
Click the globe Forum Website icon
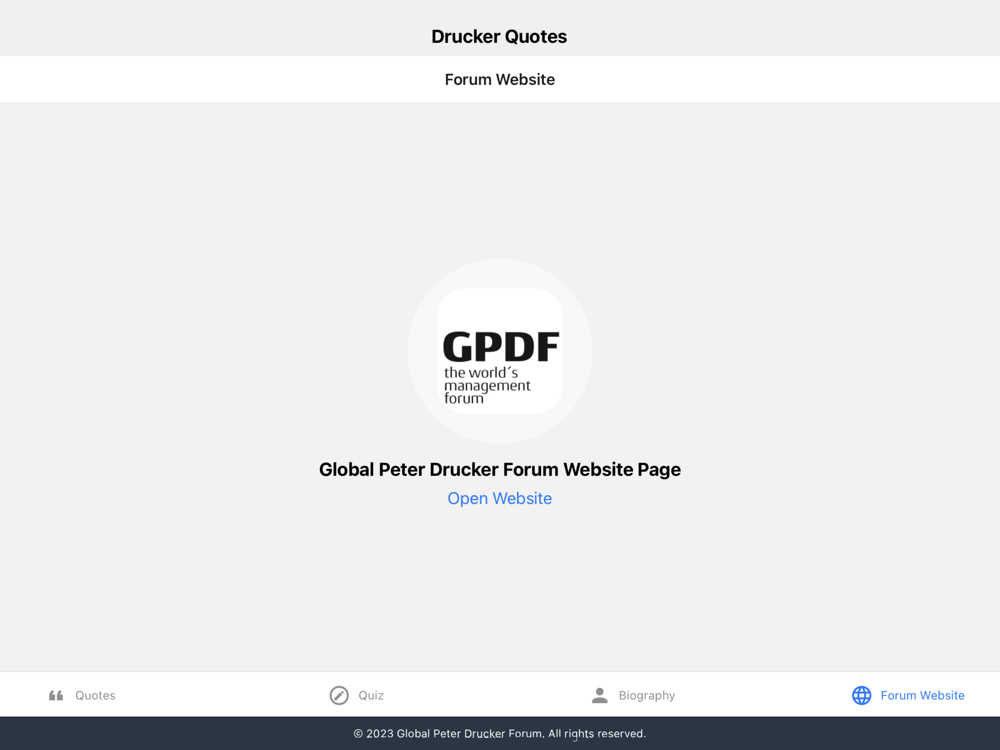(862, 695)
